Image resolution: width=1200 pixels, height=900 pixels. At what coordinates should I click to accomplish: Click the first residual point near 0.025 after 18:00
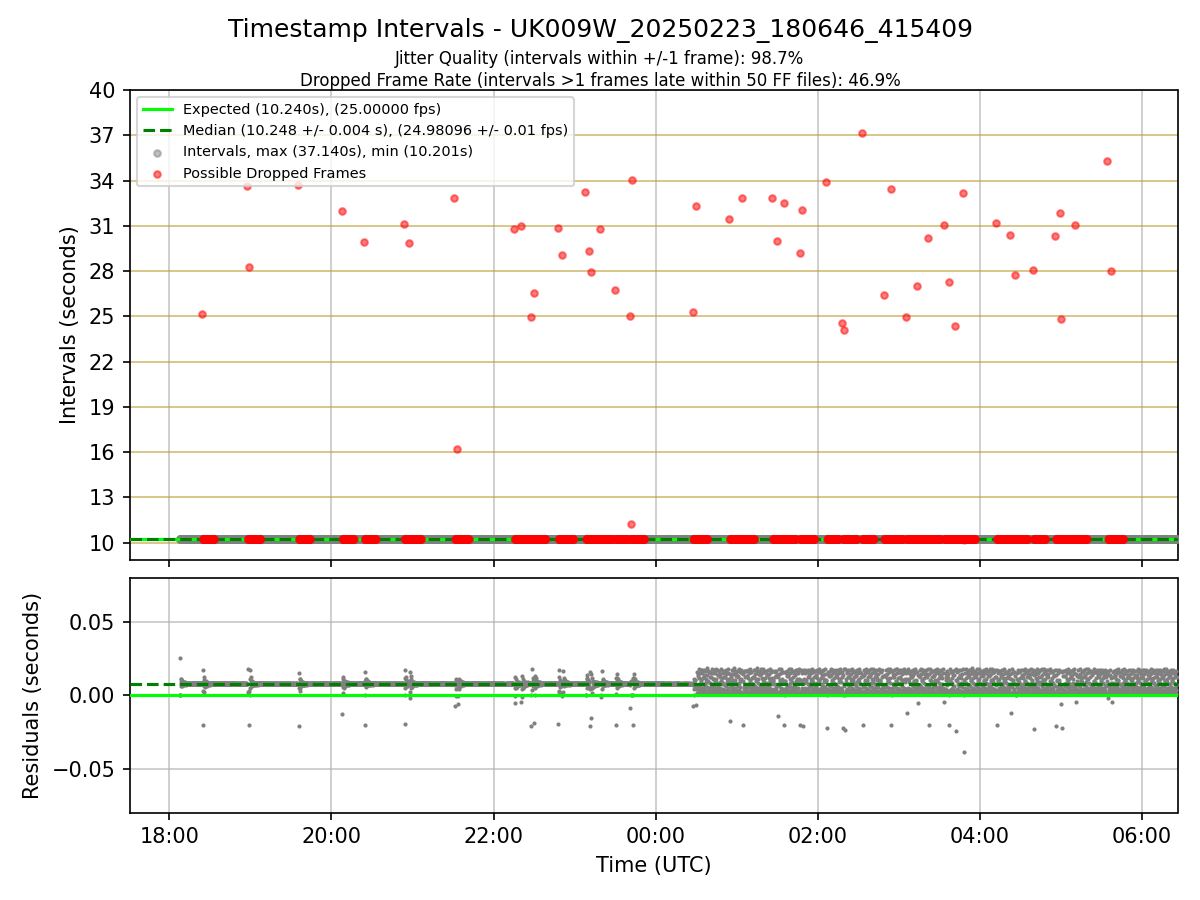click(x=180, y=658)
